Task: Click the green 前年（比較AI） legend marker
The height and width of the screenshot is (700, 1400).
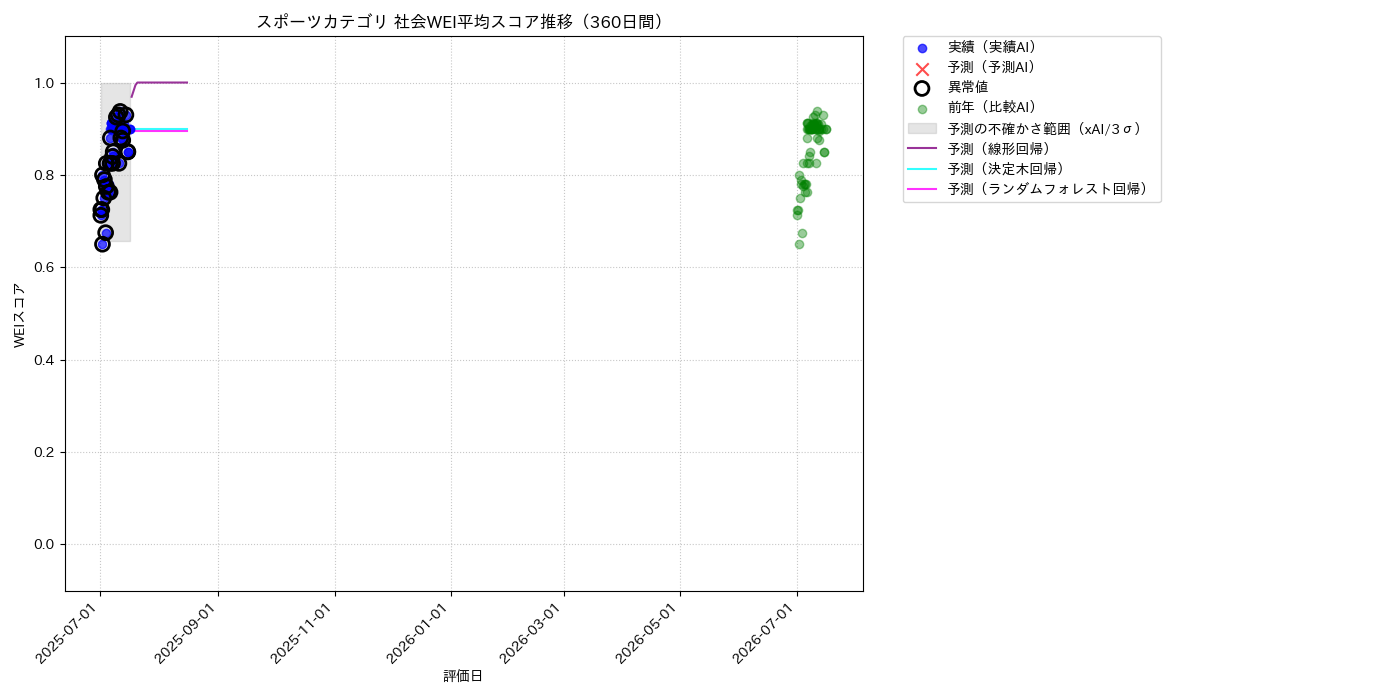Action: tap(922, 109)
